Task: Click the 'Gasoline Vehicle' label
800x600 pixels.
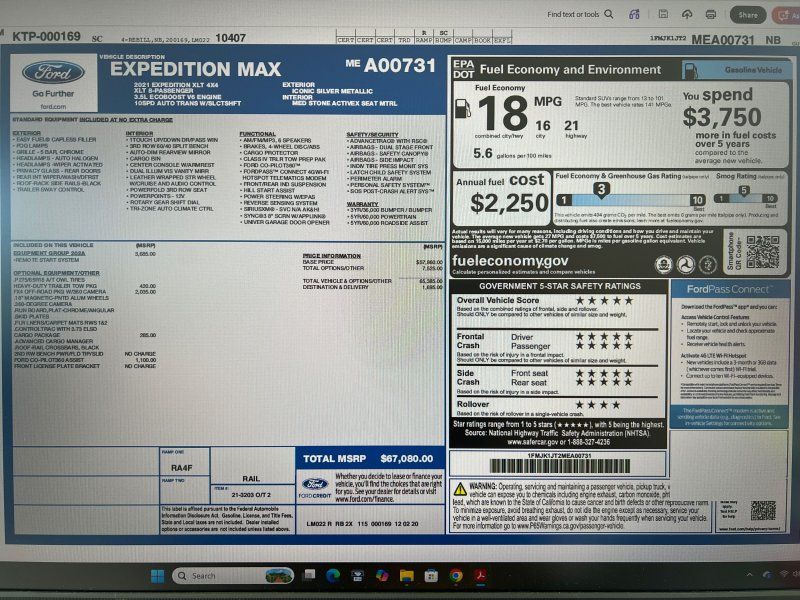Action: pos(753,70)
